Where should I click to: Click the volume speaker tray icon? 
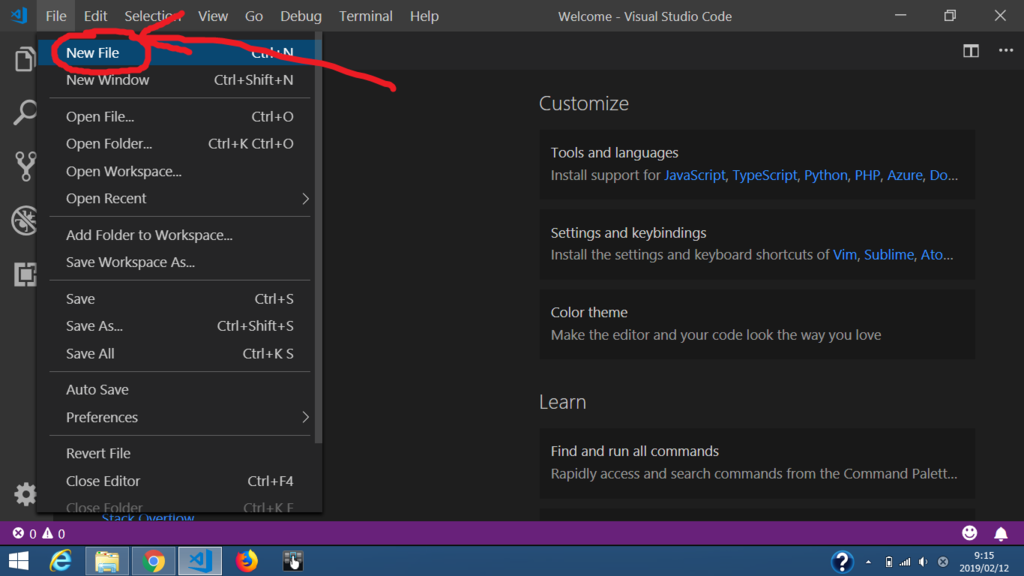[x=923, y=562]
